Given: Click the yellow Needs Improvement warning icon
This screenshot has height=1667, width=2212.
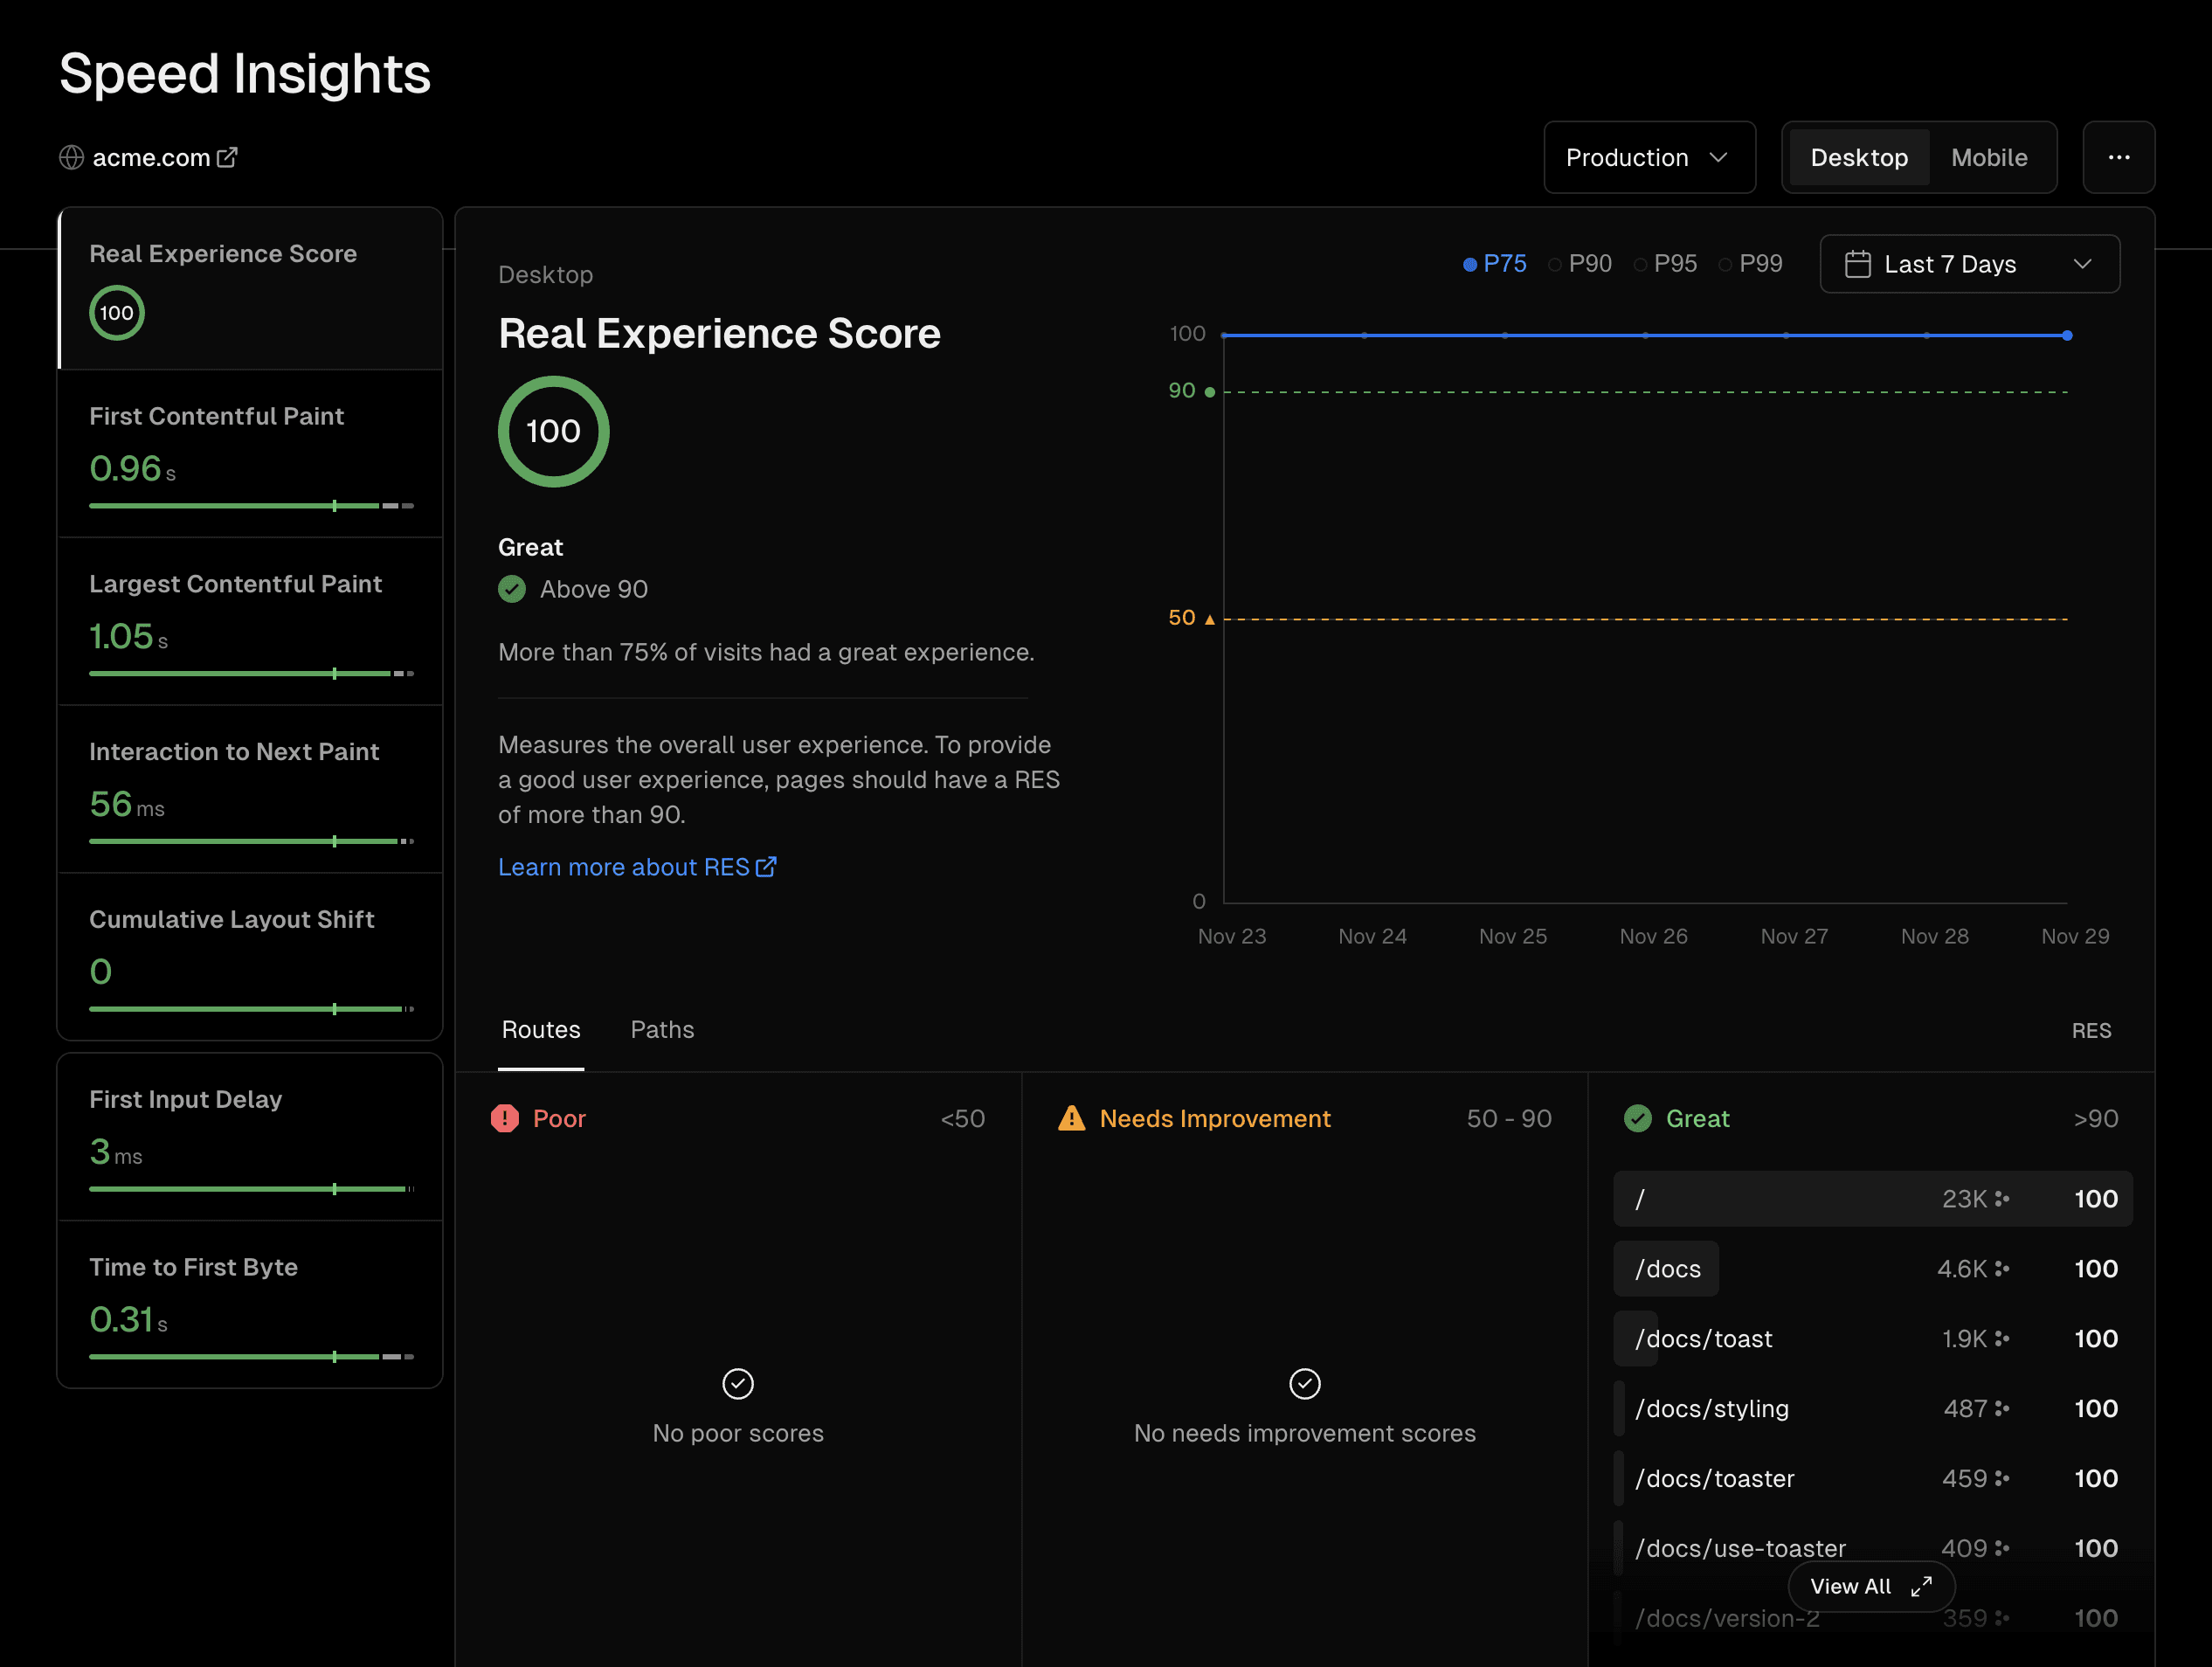Looking at the screenshot, I should pyautogui.click(x=1071, y=1118).
